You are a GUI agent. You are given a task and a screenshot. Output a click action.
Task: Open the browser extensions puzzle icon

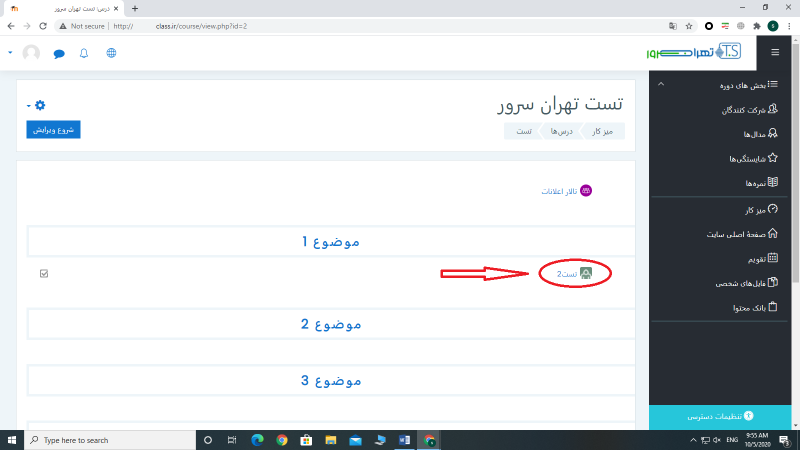757,26
